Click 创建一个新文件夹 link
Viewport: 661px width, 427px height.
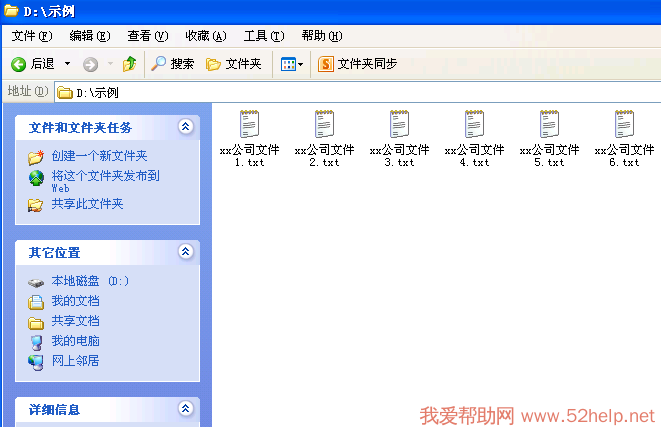pos(99,156)
